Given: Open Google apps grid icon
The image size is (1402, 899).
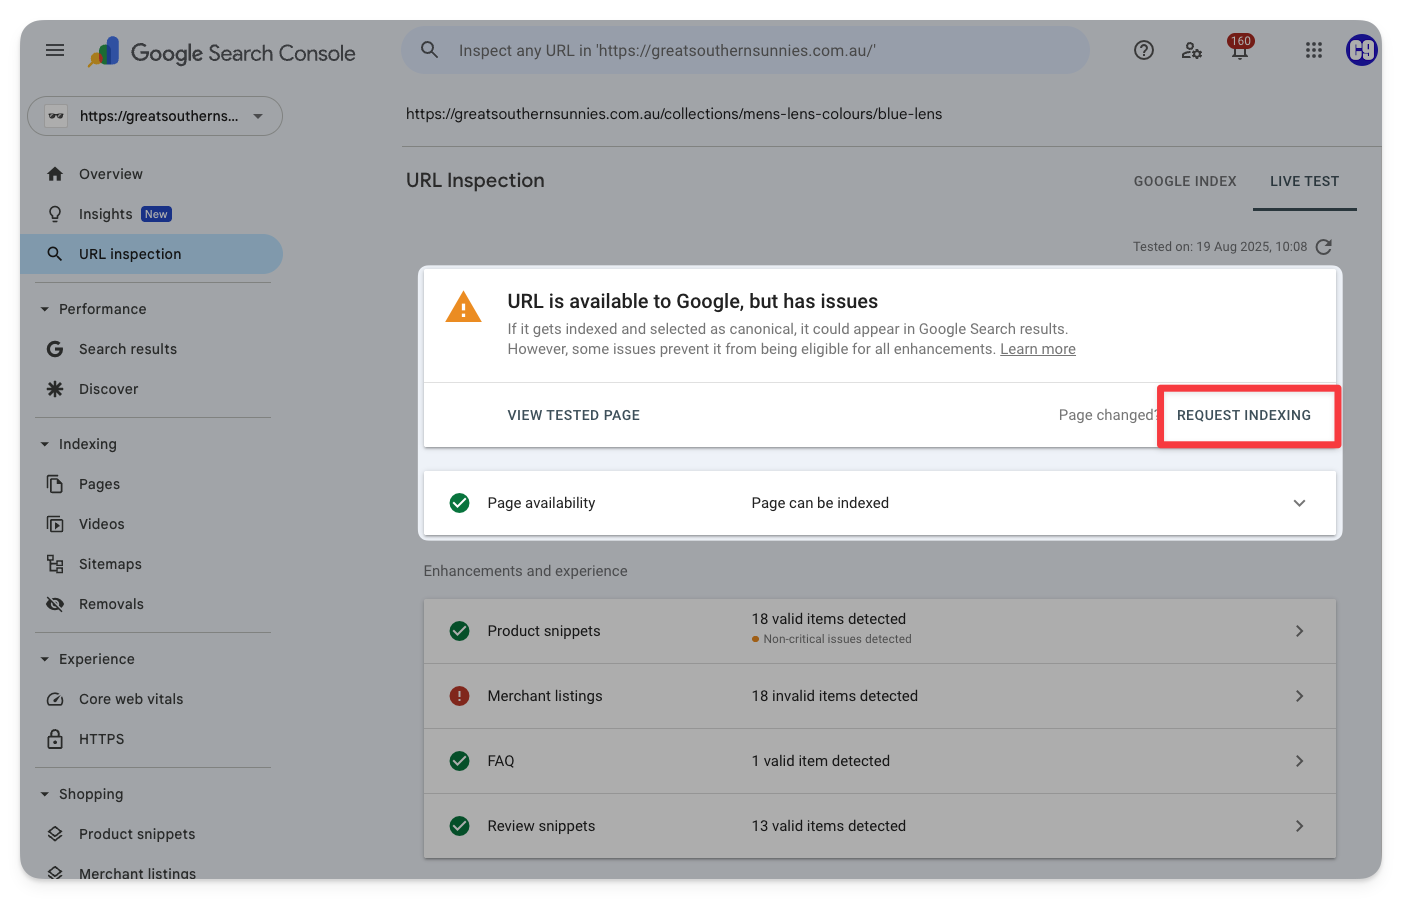Looking at the screenshot, I should [1314, 50].
